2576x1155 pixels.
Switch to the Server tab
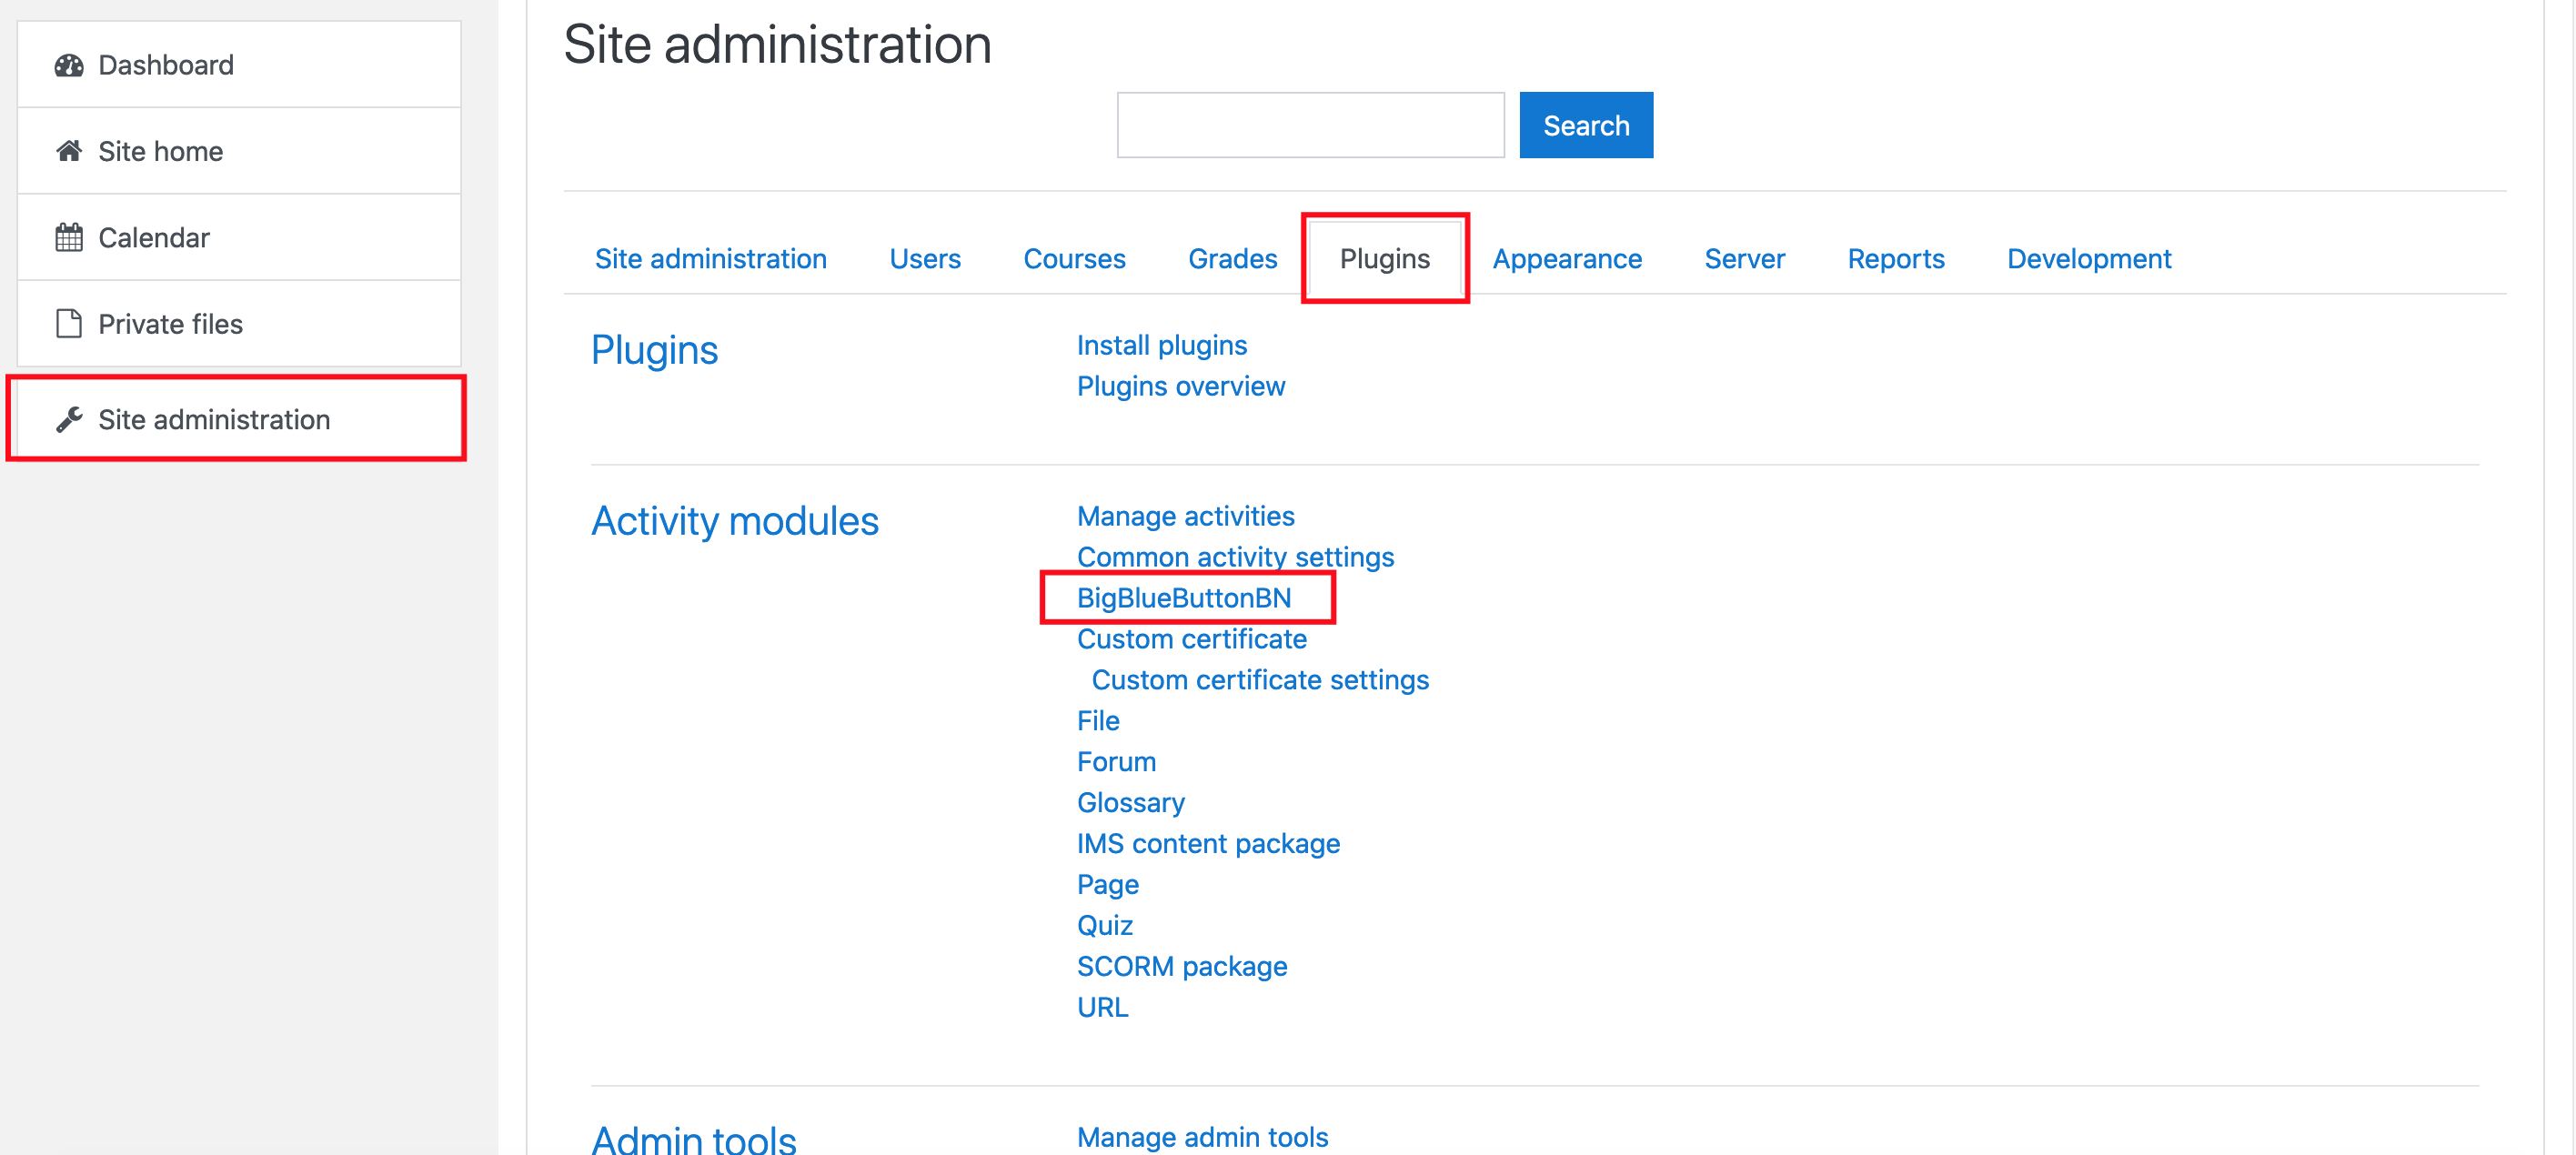[1744, 259]
